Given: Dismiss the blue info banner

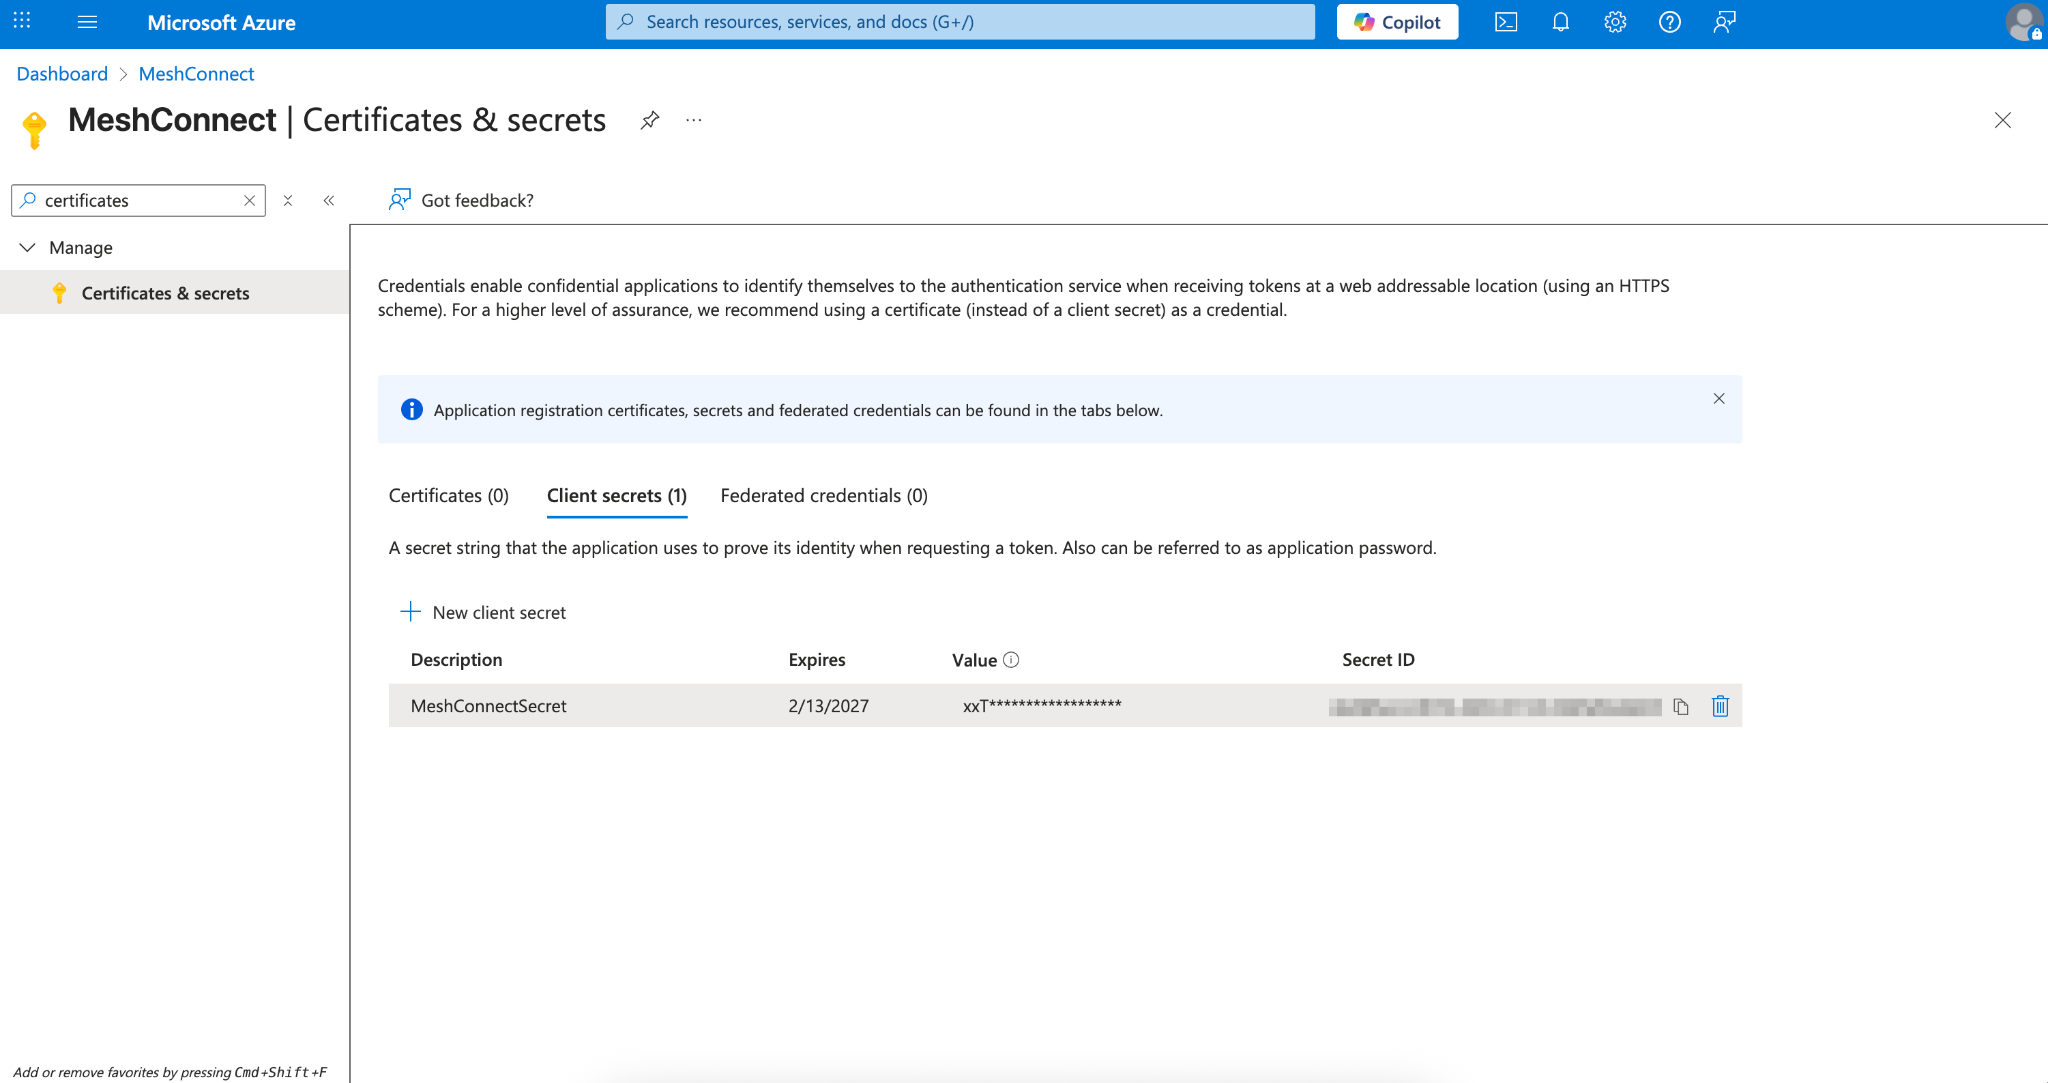Looking at the screenshot, I should [x=1718, y=398].
